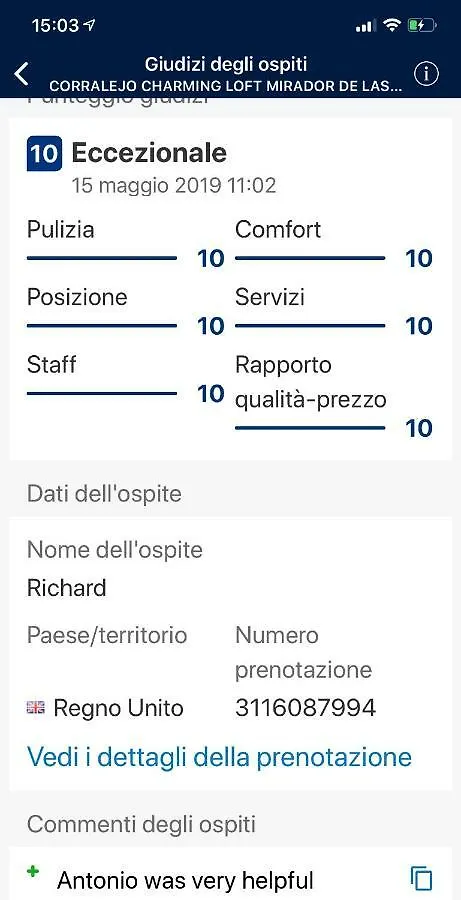Tap the green plus positive comment icon
This screenshot has width=461, height=900.
click(33, 872)
